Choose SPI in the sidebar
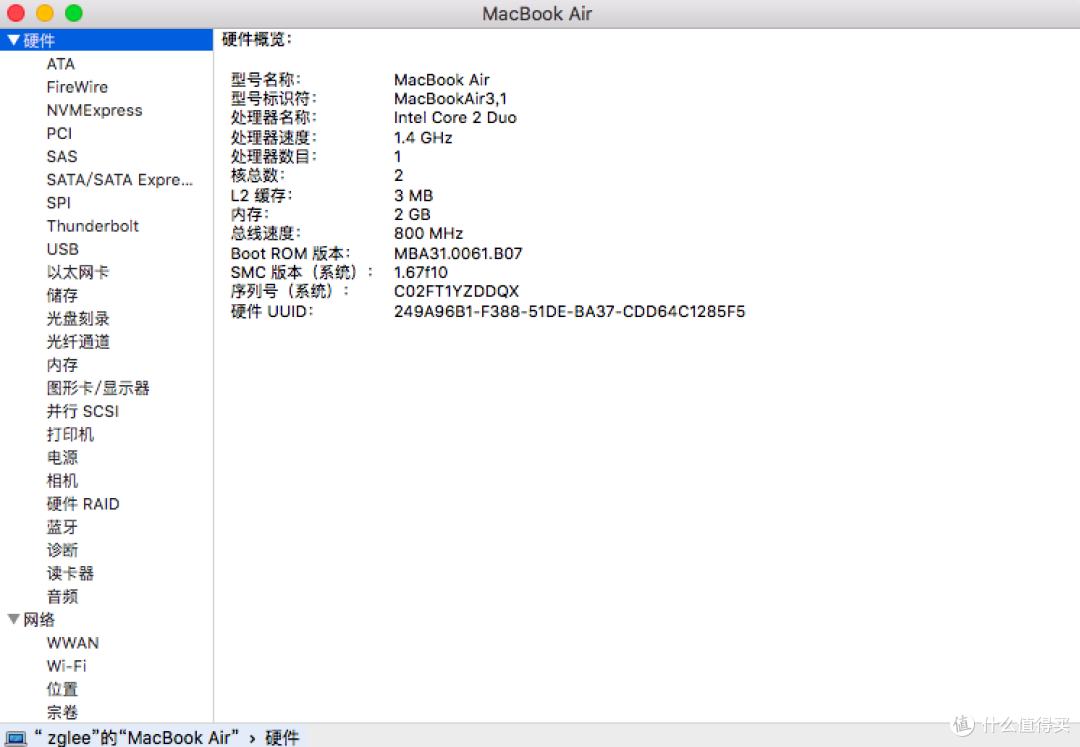The image size is (1080, 747). 59,203
